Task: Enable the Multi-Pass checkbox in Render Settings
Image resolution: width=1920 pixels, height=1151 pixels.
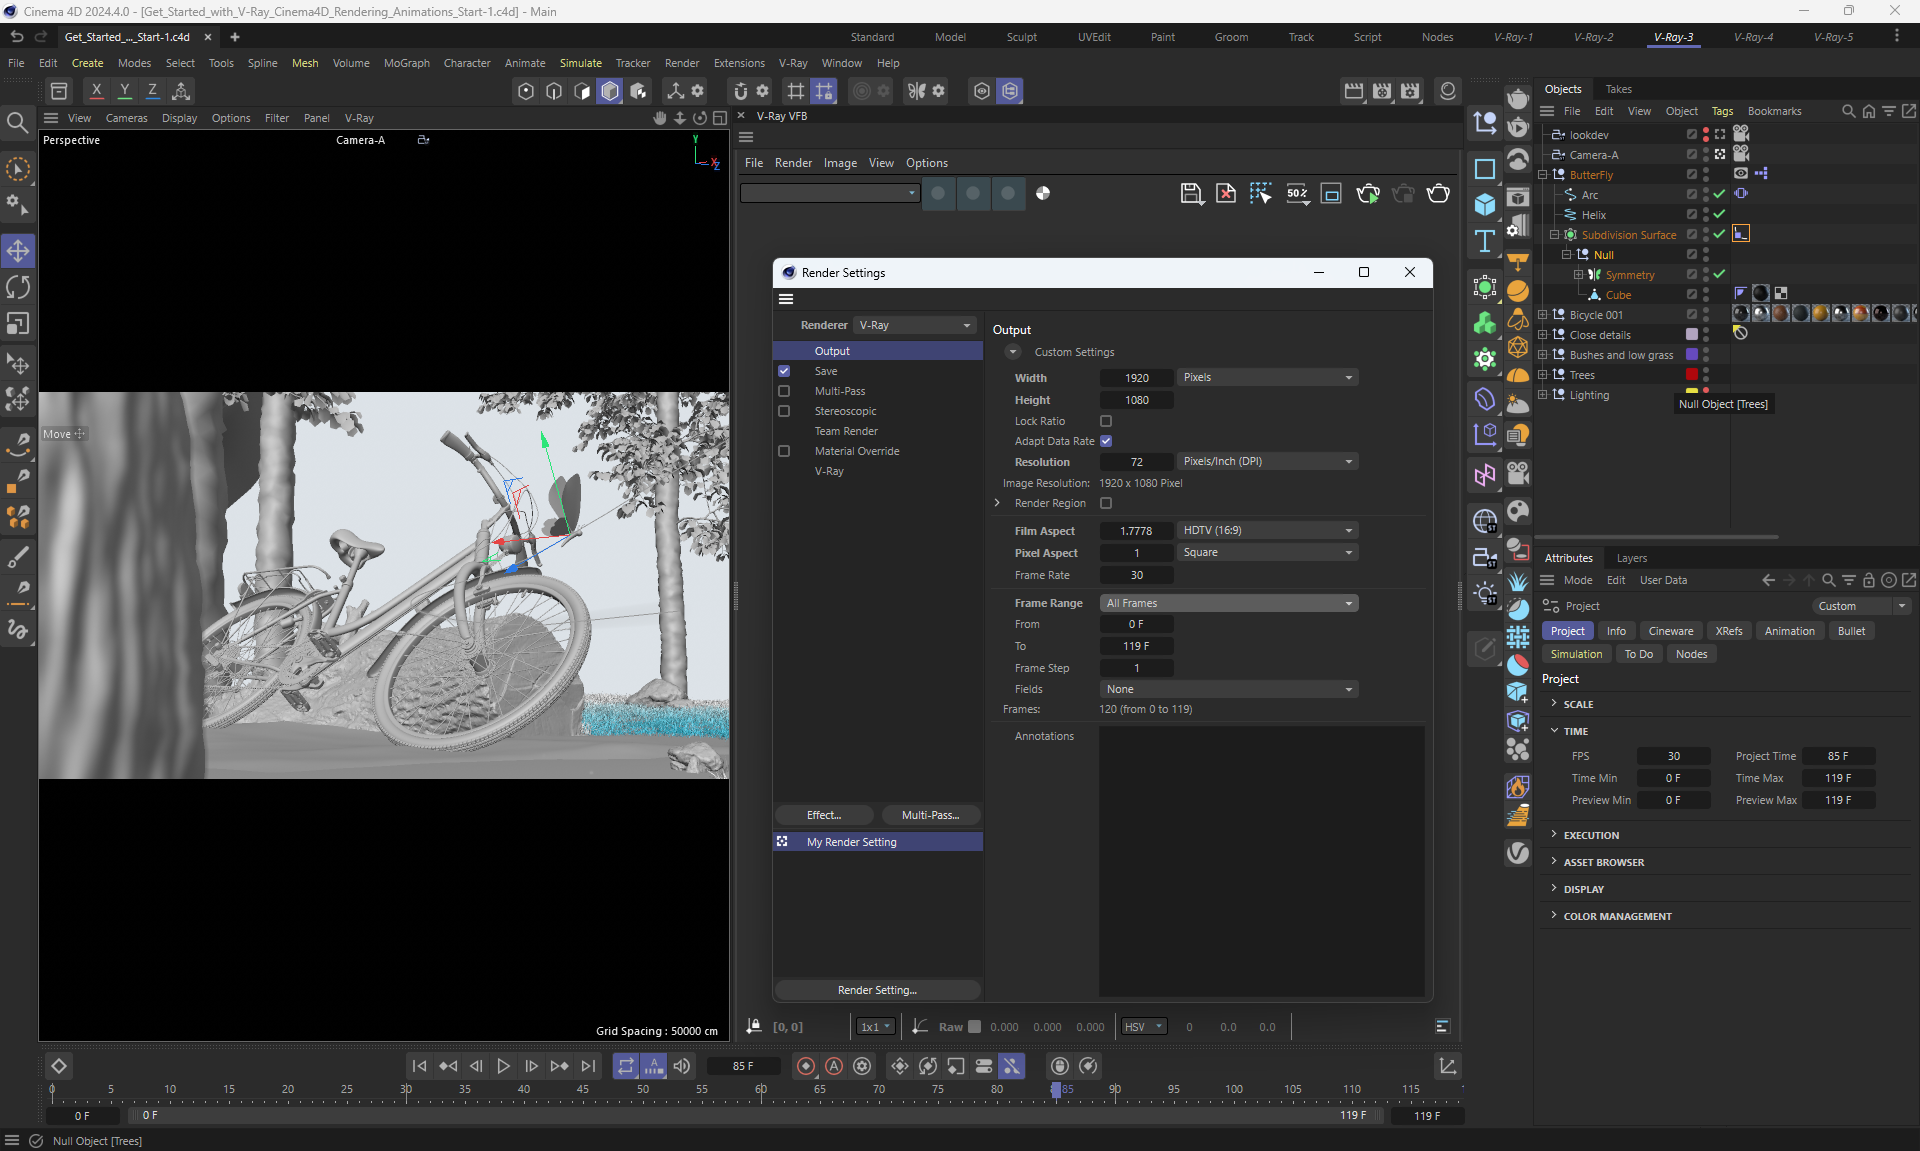Action: pos(784,391)
